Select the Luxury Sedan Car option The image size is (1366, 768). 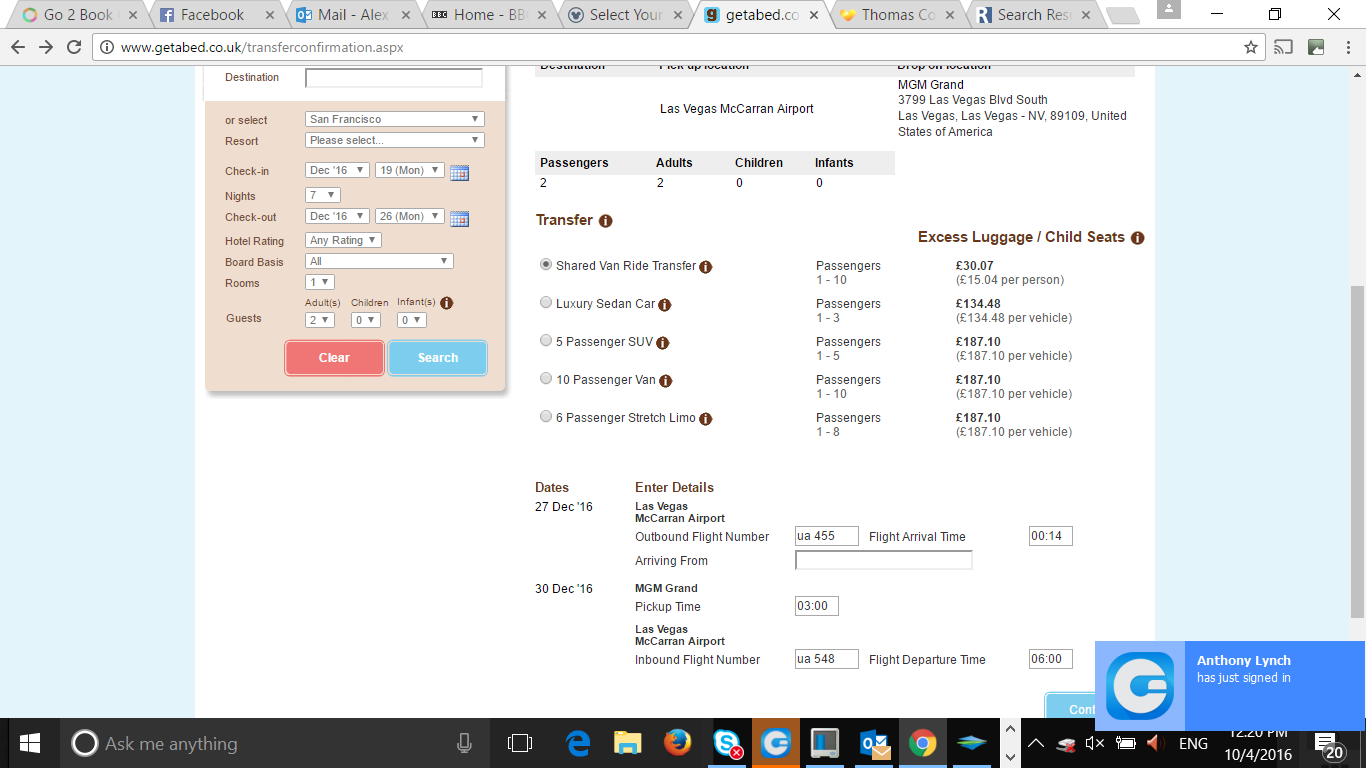coord(546,303)
